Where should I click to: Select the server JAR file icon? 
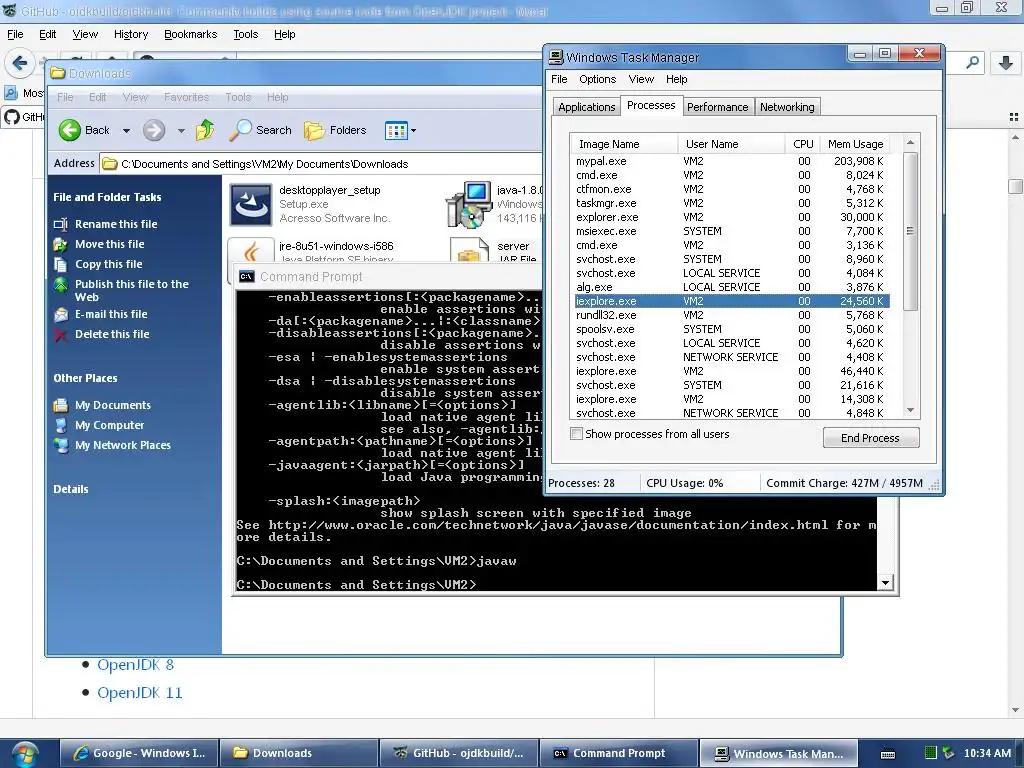pyautogui.click(x=469, y=251)
